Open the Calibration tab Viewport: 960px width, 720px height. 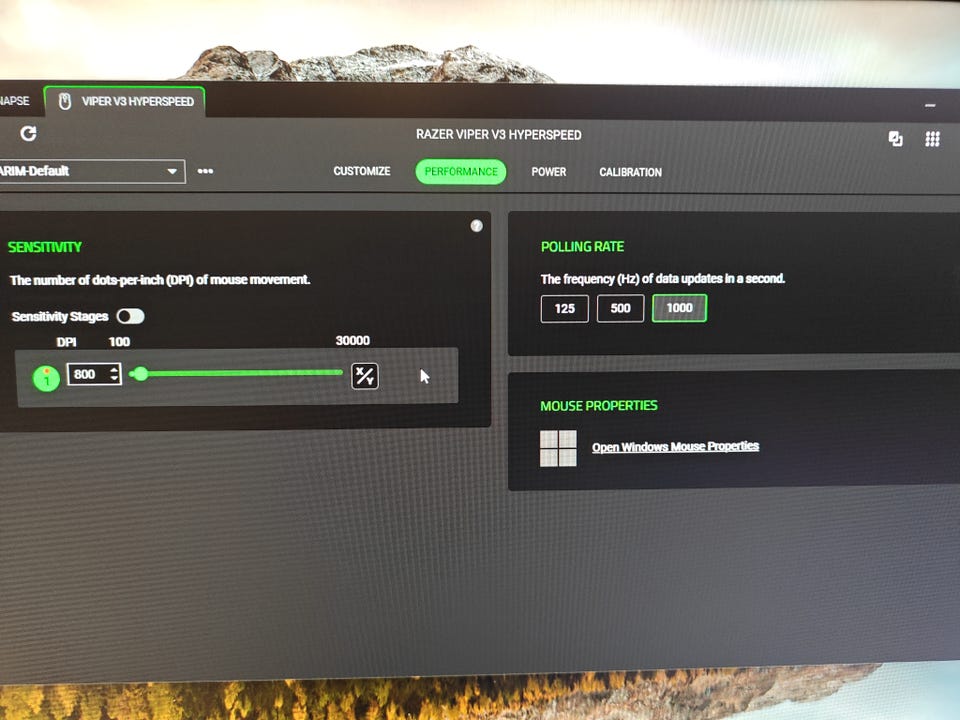click(x=631, y=173)
